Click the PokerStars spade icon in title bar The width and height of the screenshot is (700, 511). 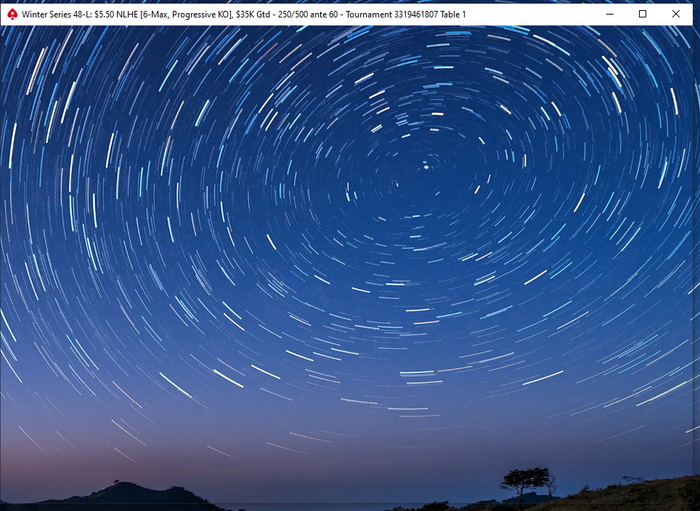(12, 14)
